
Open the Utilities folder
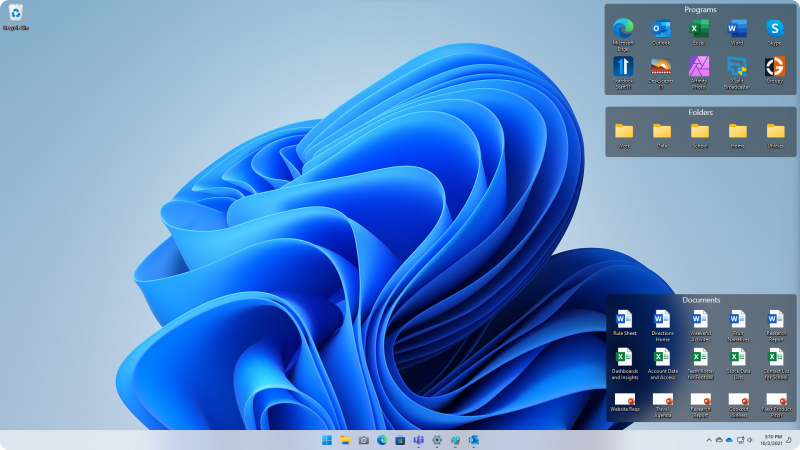(x=775, y=131)
